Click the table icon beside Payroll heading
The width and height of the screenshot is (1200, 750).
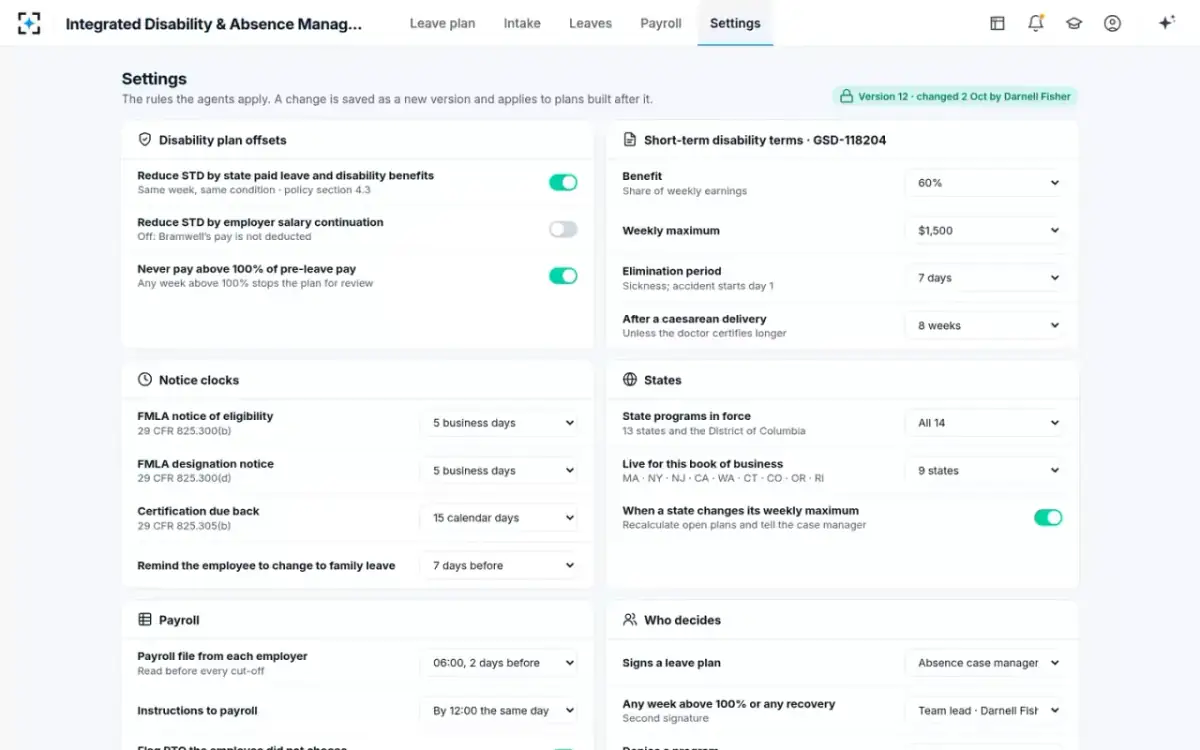click(x=145, y=620)
